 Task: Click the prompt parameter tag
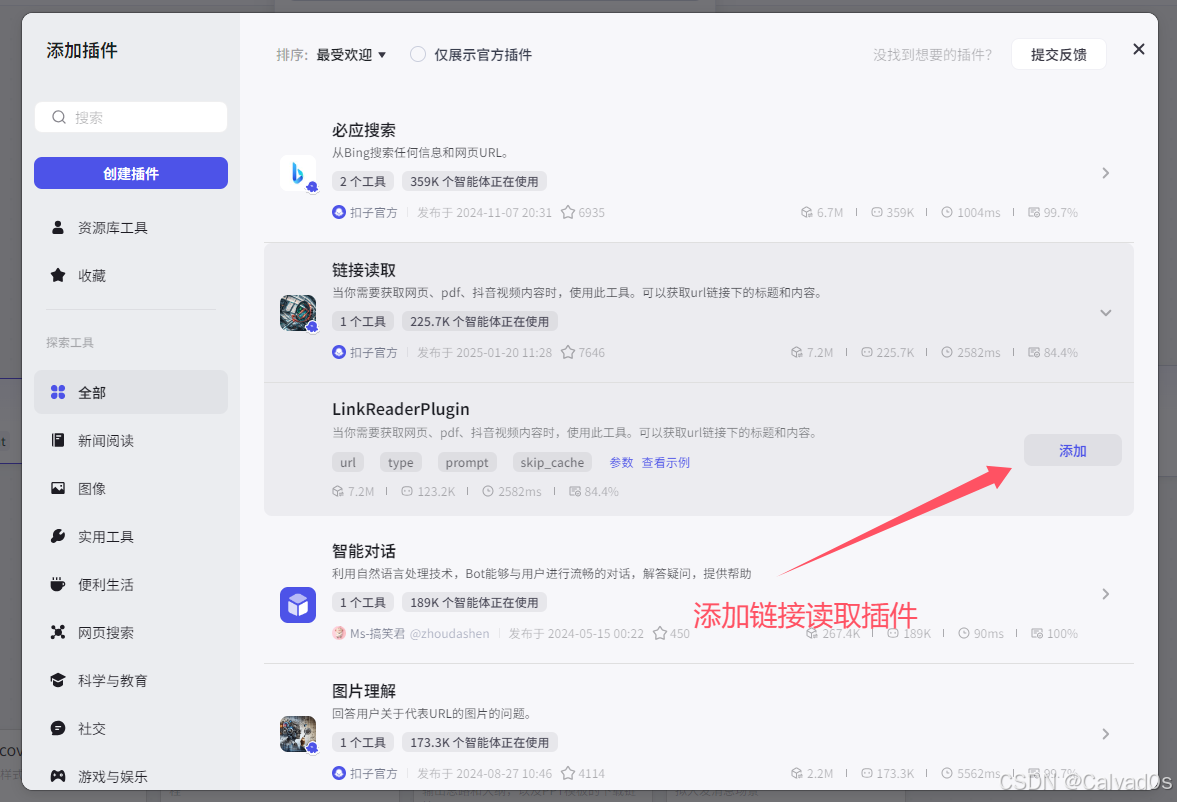467,463
